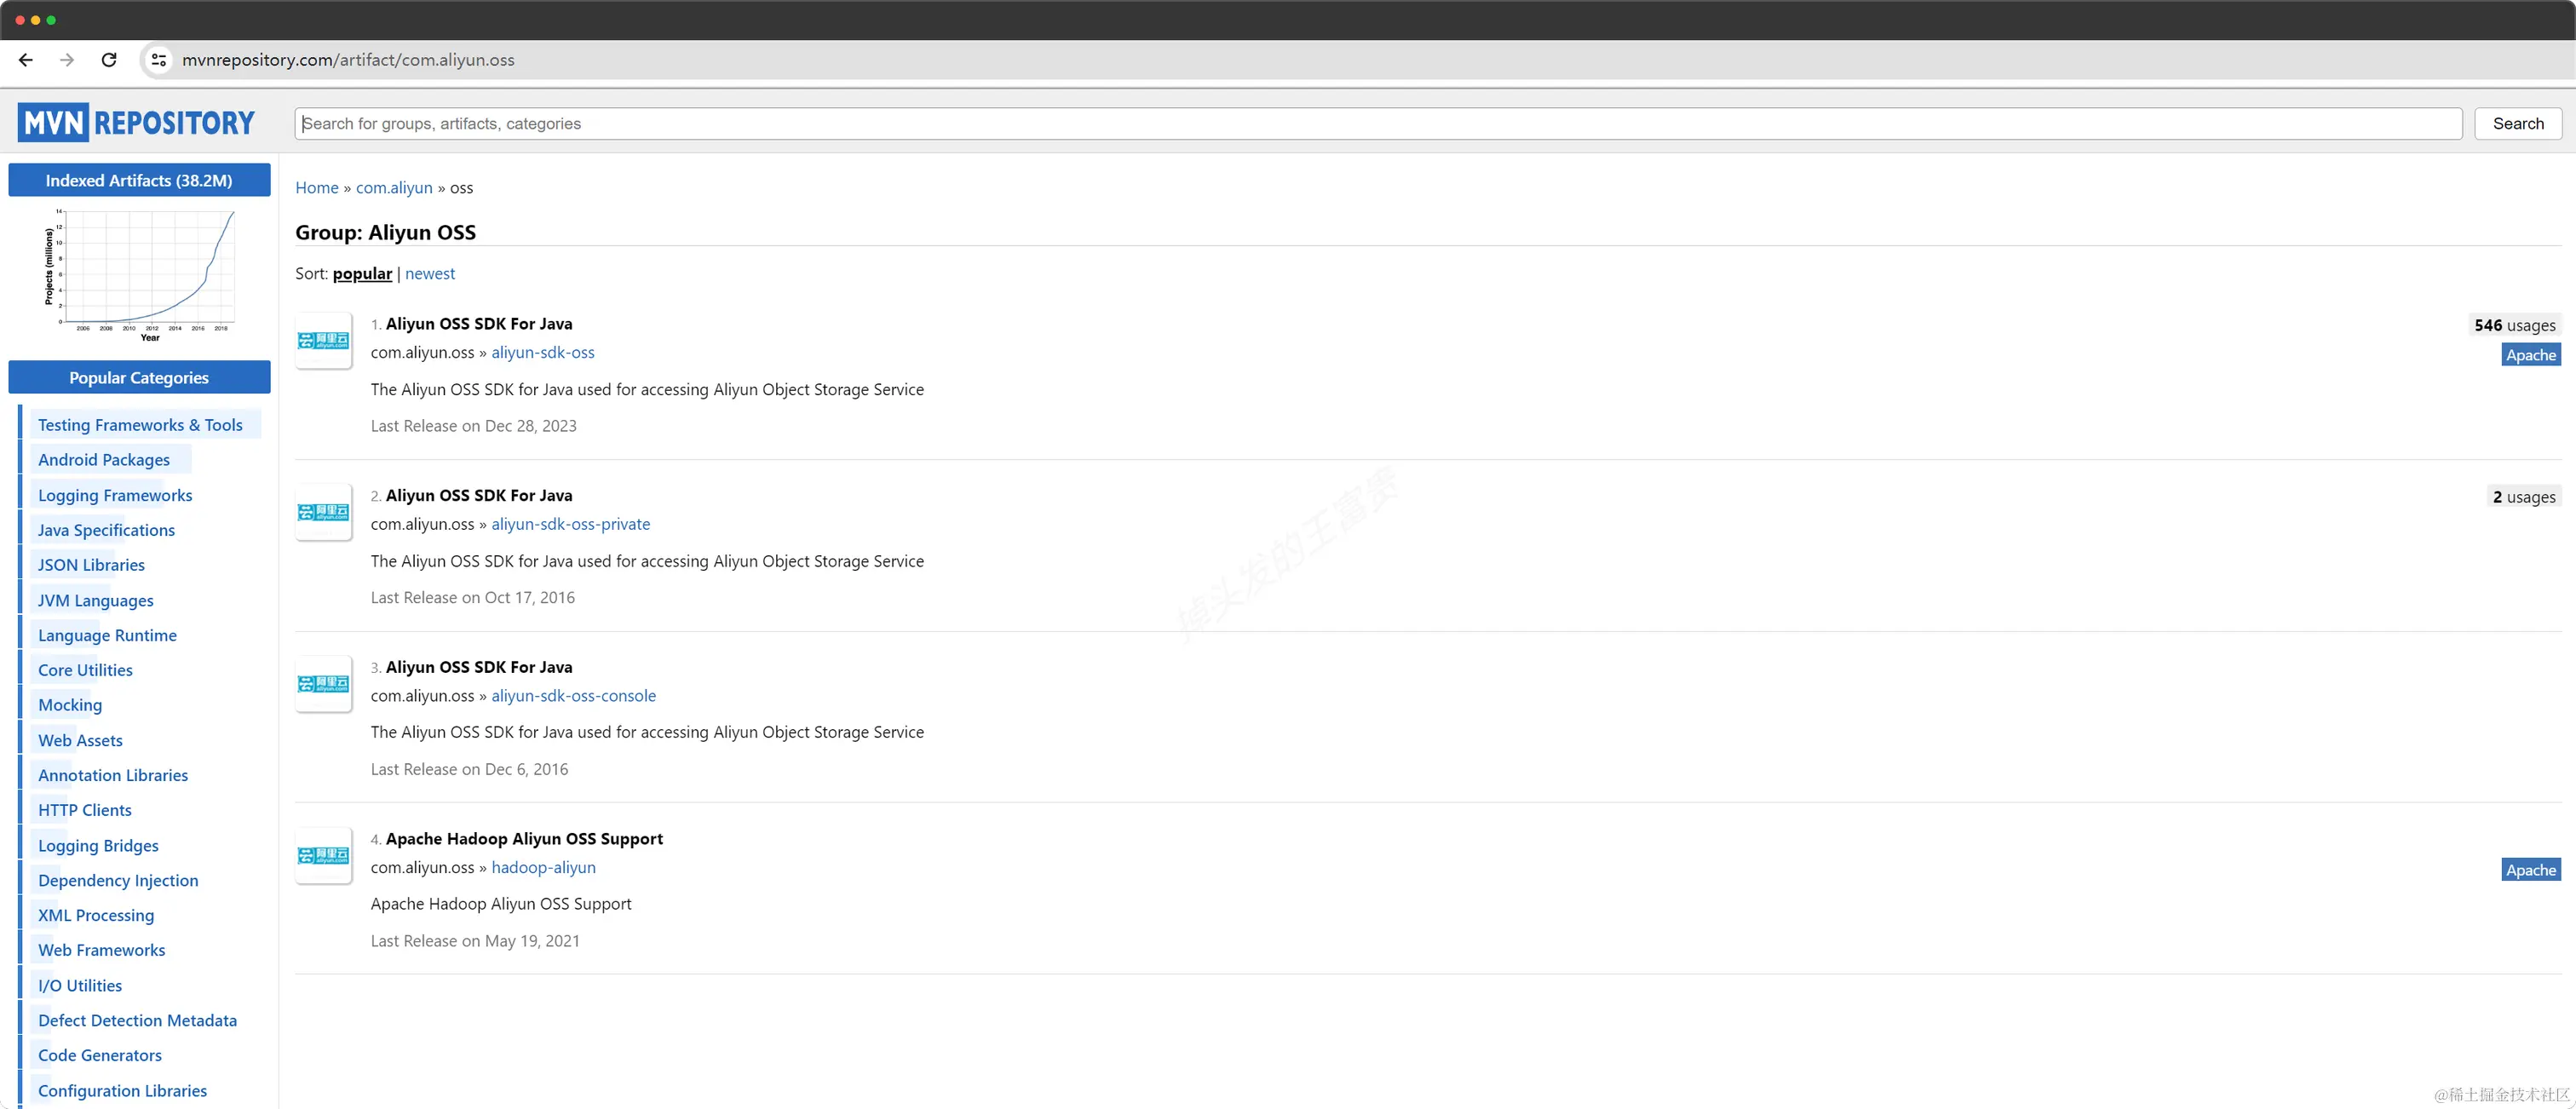The height and width of the screenshot is (1109, 2576).
Task: Click Apache license badge for hadoop-aliyun
Action: click(2530, 870)
